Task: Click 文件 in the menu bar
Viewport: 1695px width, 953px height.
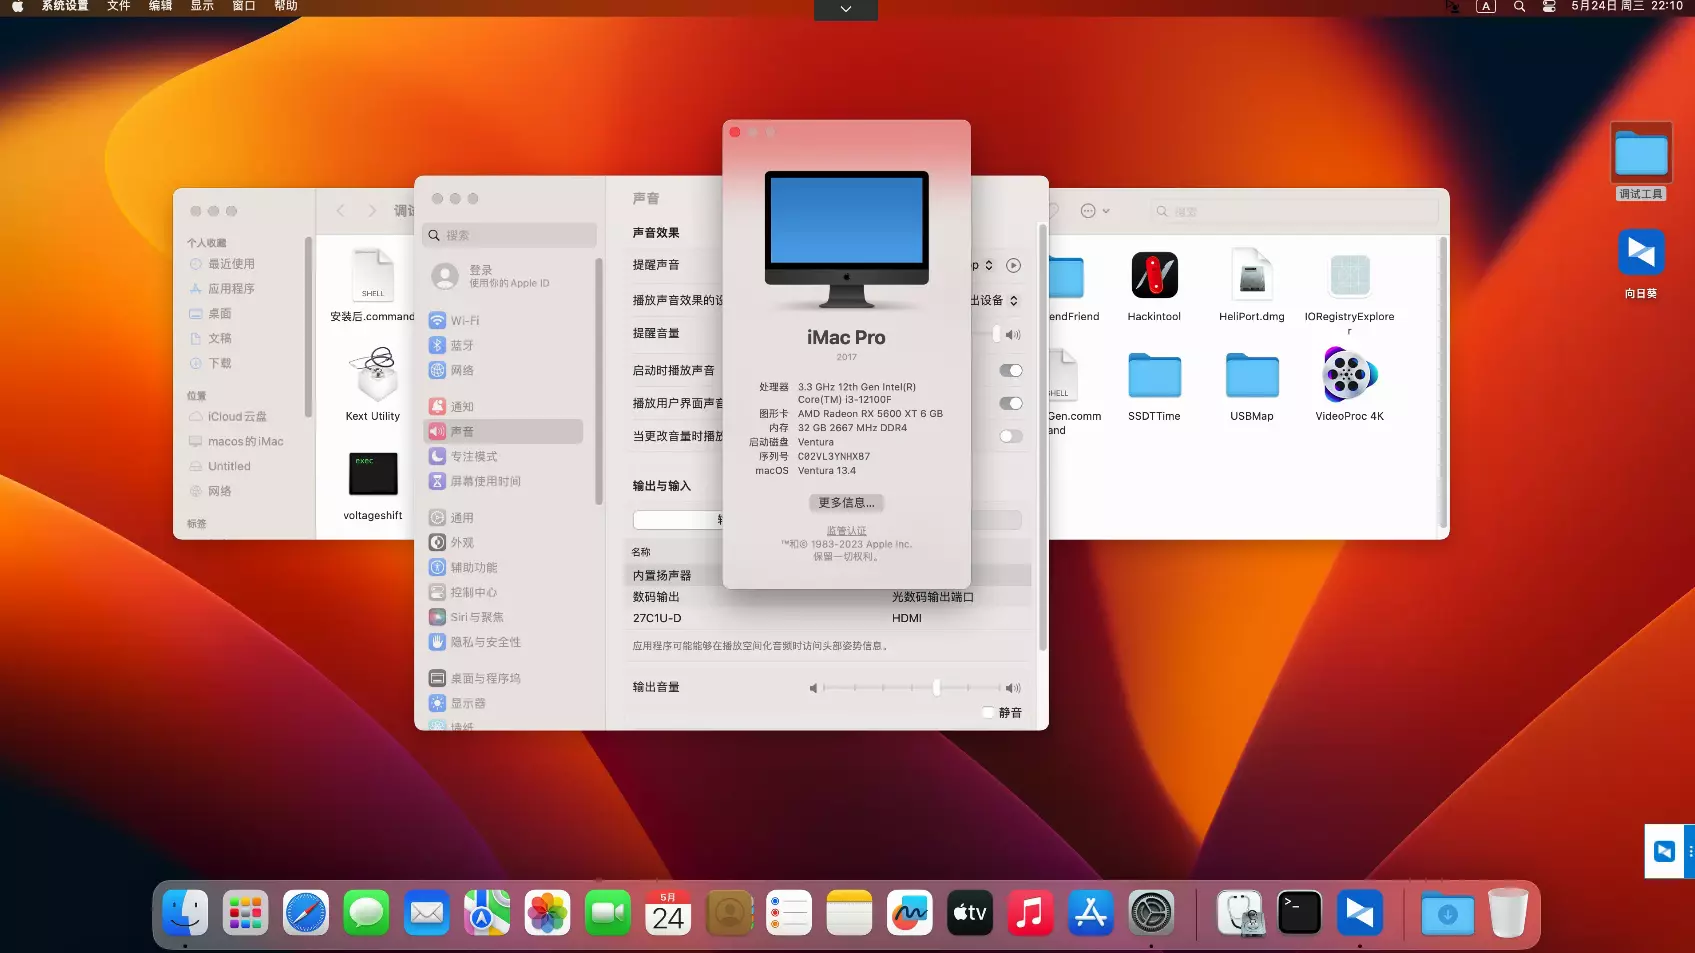Action: [x=118, y=6]
